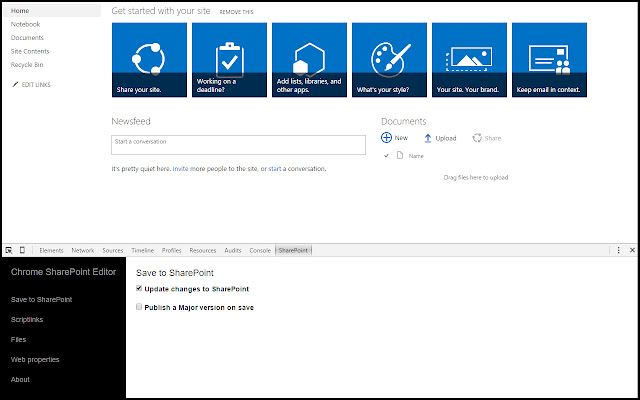Open Scriptlinks in the SharePoint Editor sidebar
The image size is (640, 400).
27,320
